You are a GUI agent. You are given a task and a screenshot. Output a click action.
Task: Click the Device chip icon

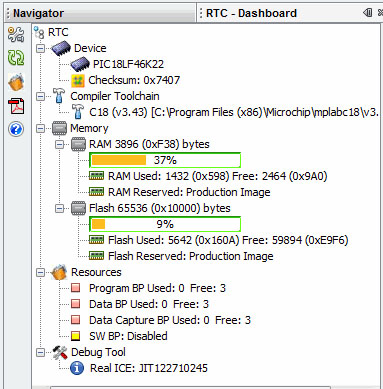(x=61, y=48)
